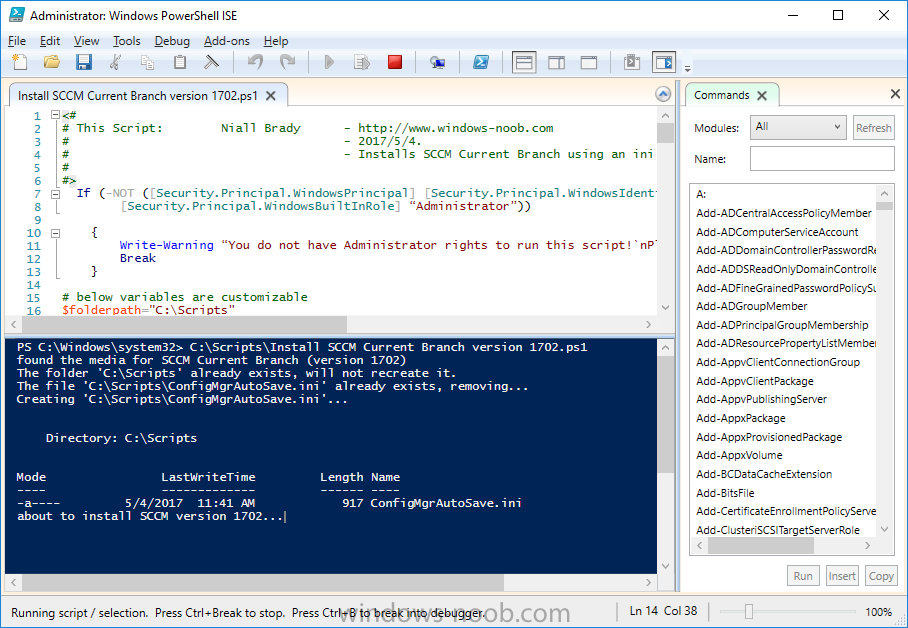Click $folderpath variable on line 16
Image resolution: width=908 pixels, height=628 pixels.
(101, 310)
